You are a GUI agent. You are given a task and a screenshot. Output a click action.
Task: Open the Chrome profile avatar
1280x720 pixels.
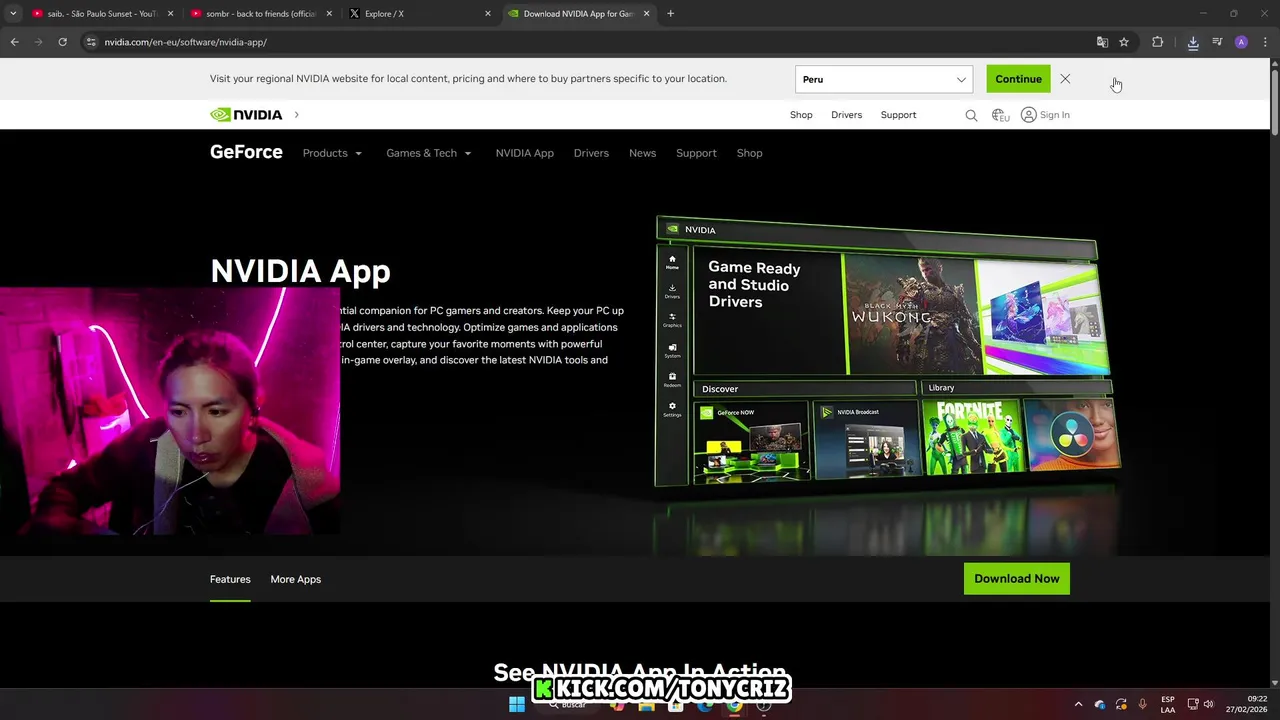(x=1241, y=42)
